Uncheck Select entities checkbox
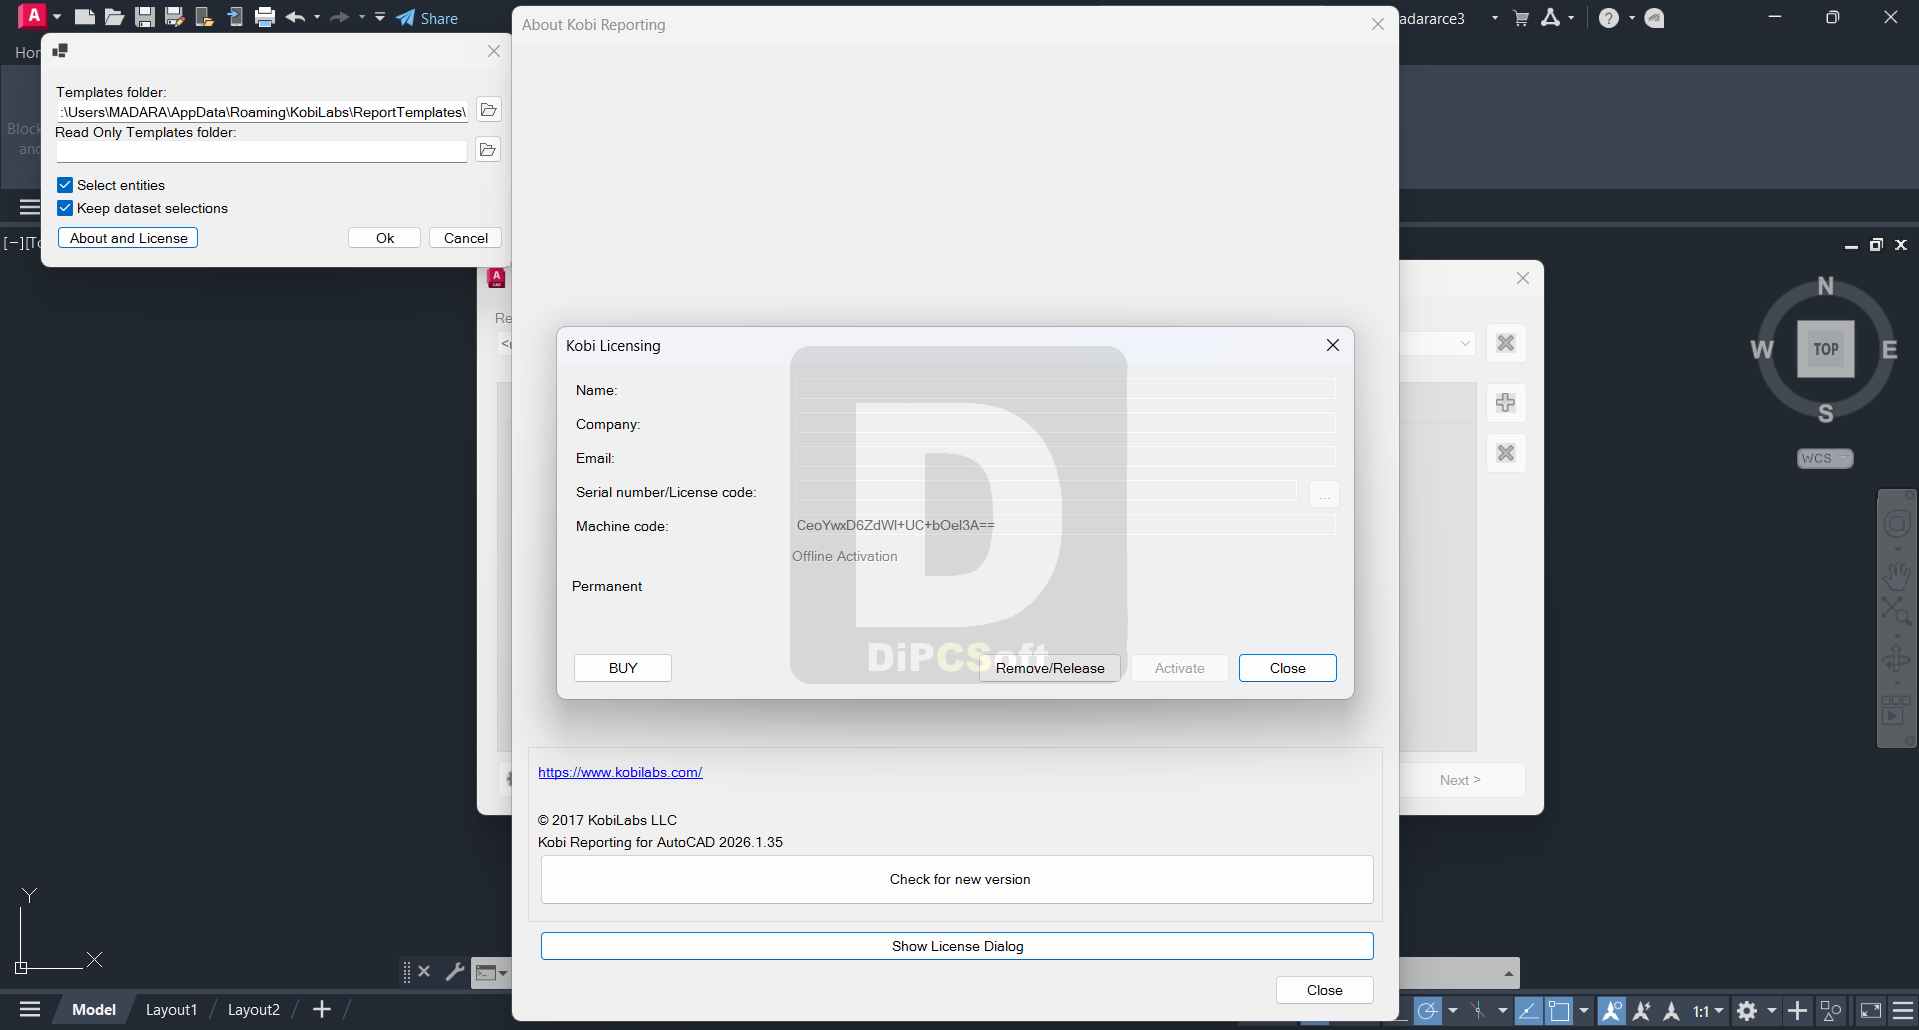Image resolution: width=1919 pixels, height=1030 pixels. tap(65, 185)
